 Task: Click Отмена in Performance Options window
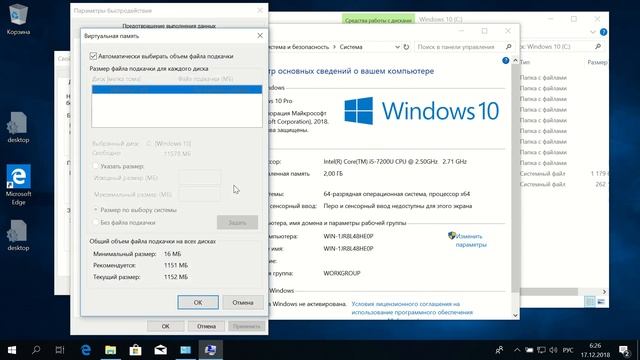(206, 326)
